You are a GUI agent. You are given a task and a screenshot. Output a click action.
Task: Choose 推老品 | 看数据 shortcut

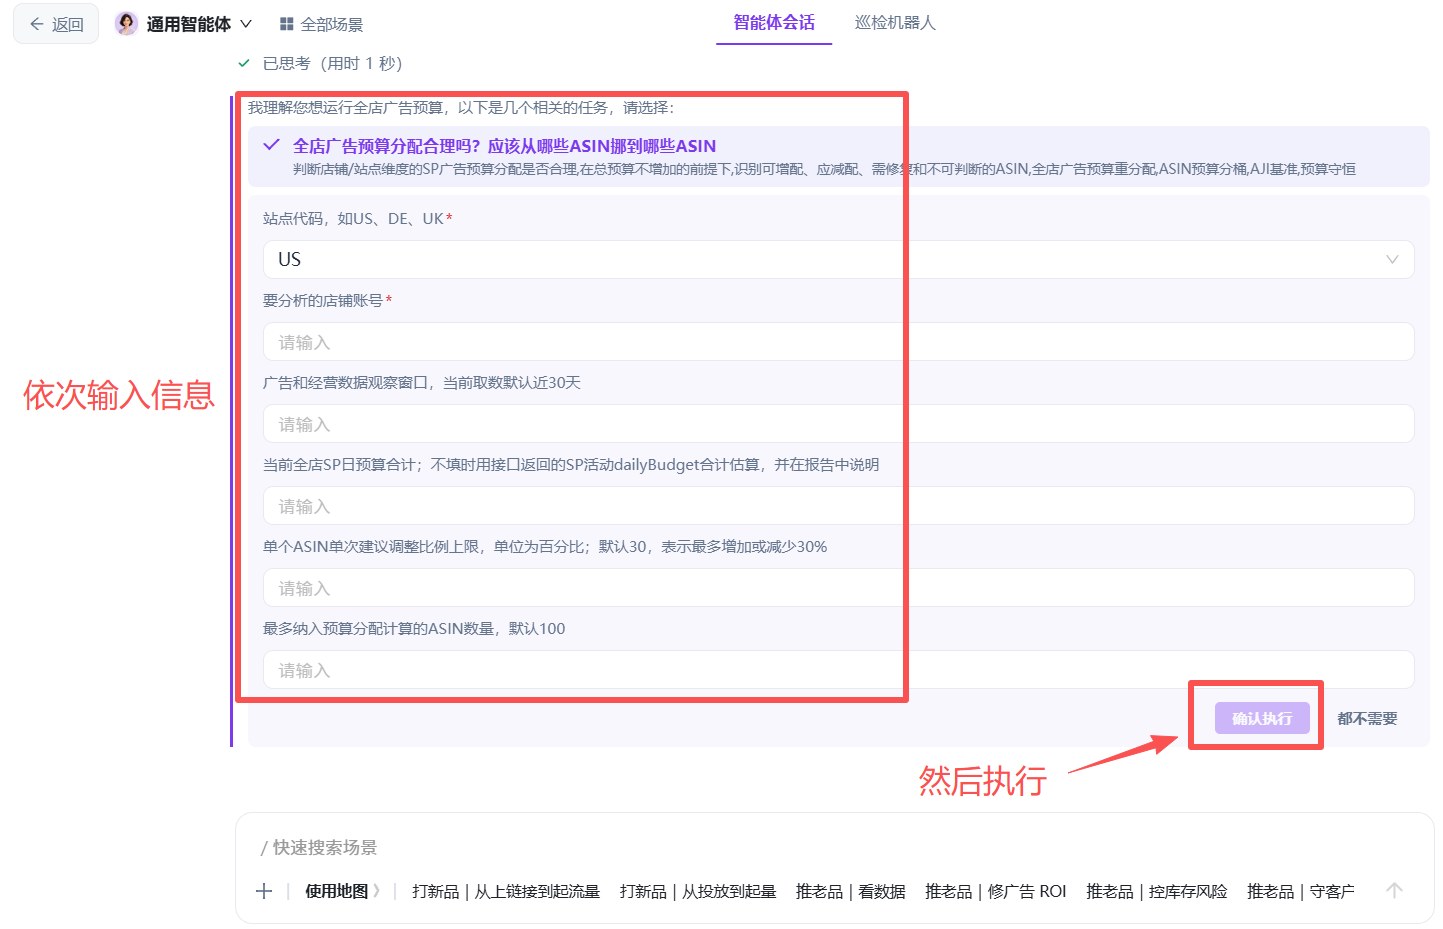point(851,891)
